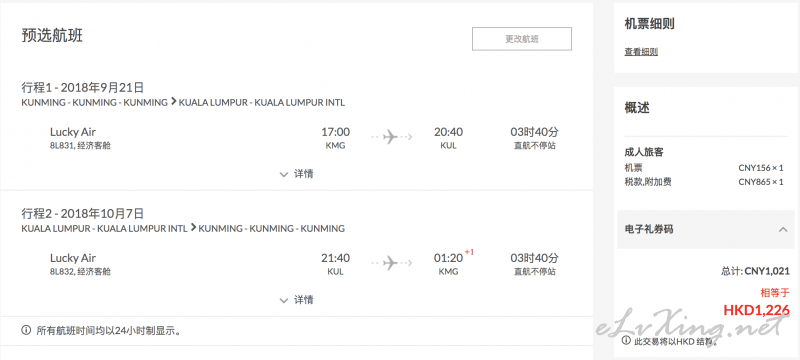Click the red +1 day indicator
The width and height of the screenshot is (800, 360).
tap(469, 252)
